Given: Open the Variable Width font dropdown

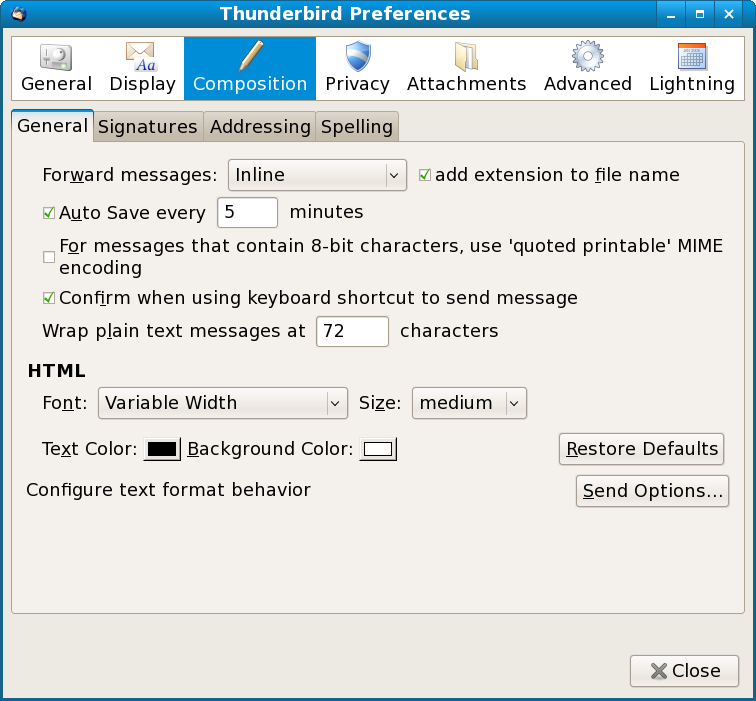Looking at the screenshot, I should 223,403.
